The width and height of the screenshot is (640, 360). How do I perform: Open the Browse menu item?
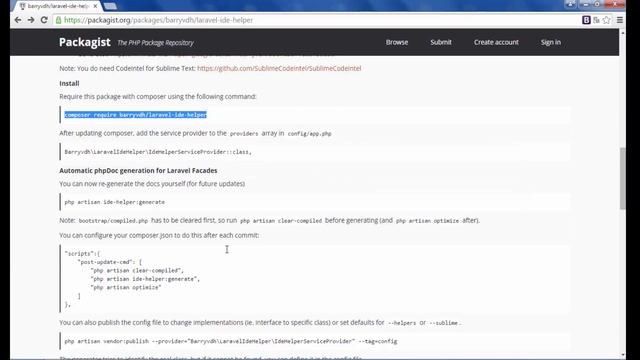click(x=397, y=42)
